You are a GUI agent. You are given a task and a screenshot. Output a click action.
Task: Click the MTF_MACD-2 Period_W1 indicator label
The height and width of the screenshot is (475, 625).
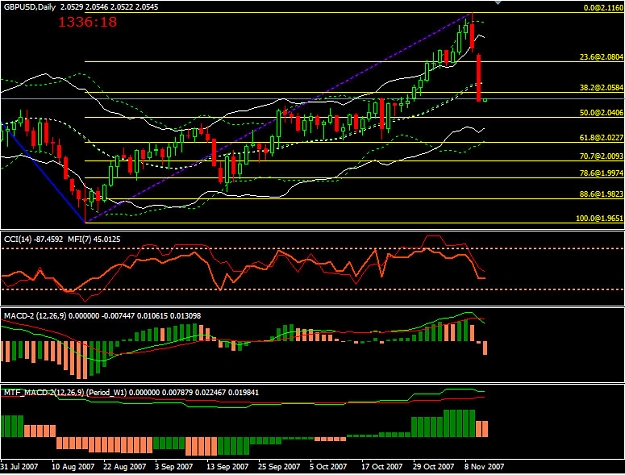pyautogui.click(x=131, y=393)
